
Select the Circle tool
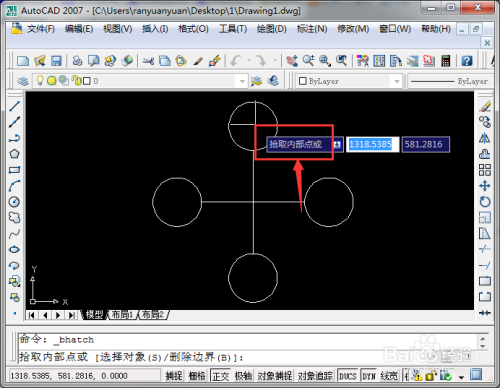(14, 202)
